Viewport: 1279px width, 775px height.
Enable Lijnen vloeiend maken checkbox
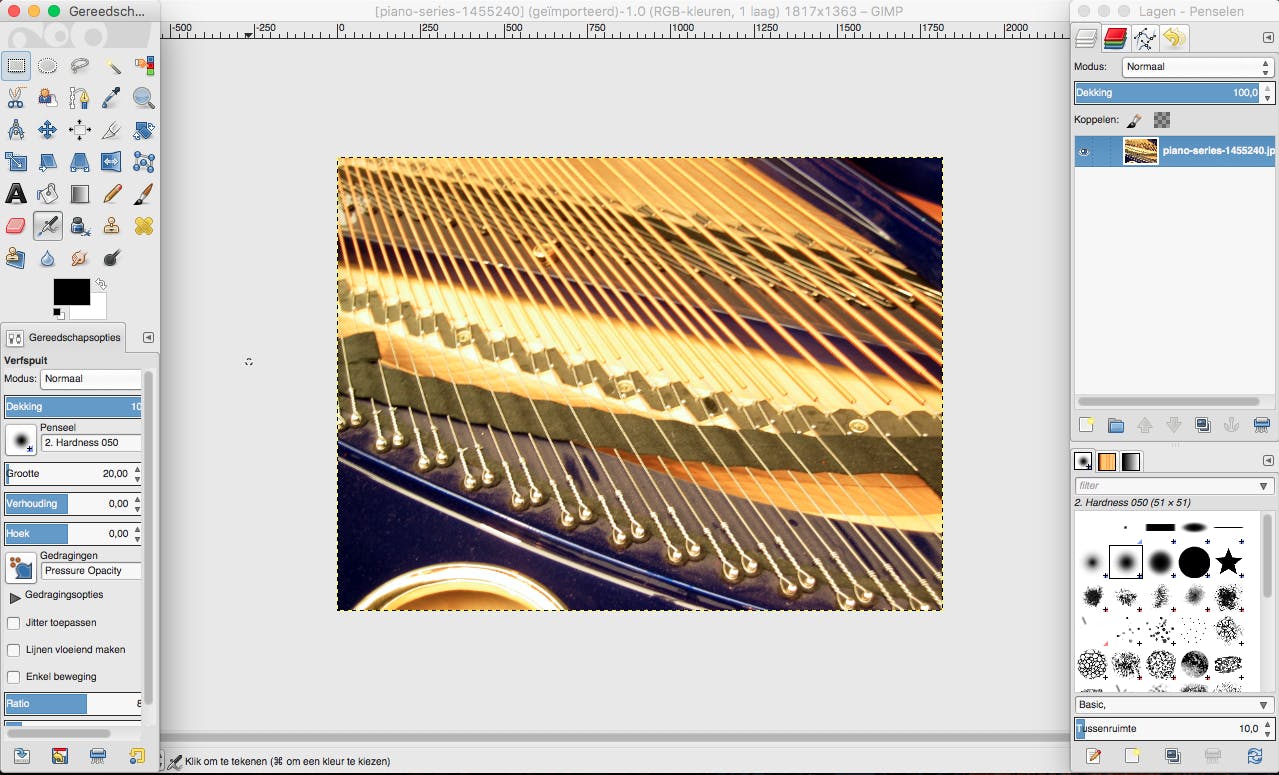(x=13, y=650)
